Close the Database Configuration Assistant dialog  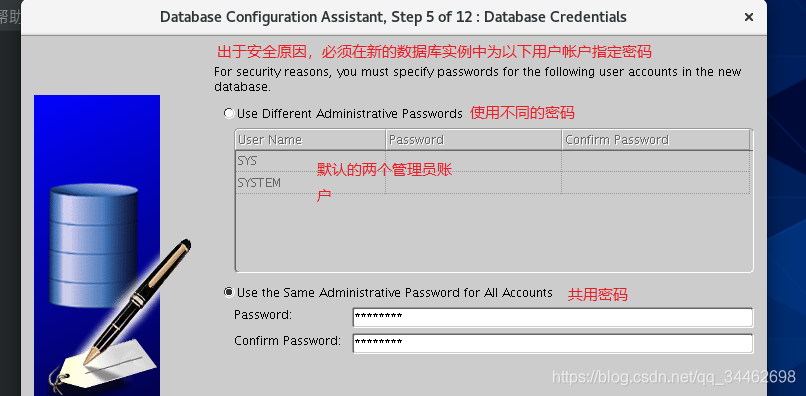point(749,17)
